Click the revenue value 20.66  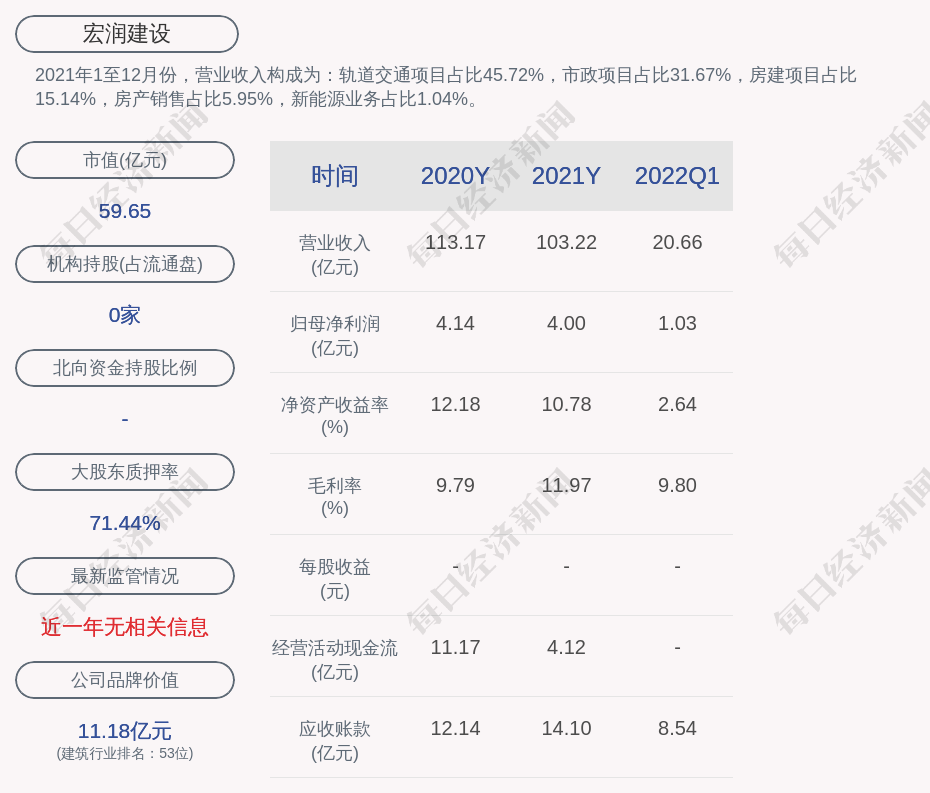pyautogui.click(x=677, y=242)
